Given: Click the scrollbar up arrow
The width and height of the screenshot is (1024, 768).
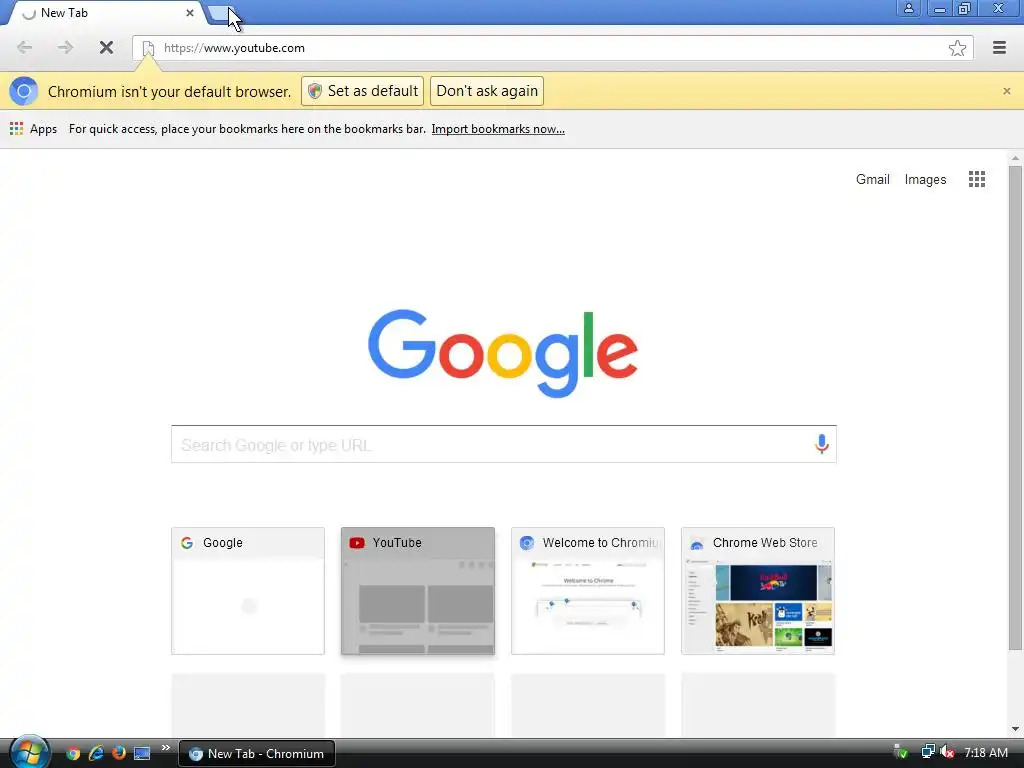Looking at the screenshot, I should (x=1015, y=158).
